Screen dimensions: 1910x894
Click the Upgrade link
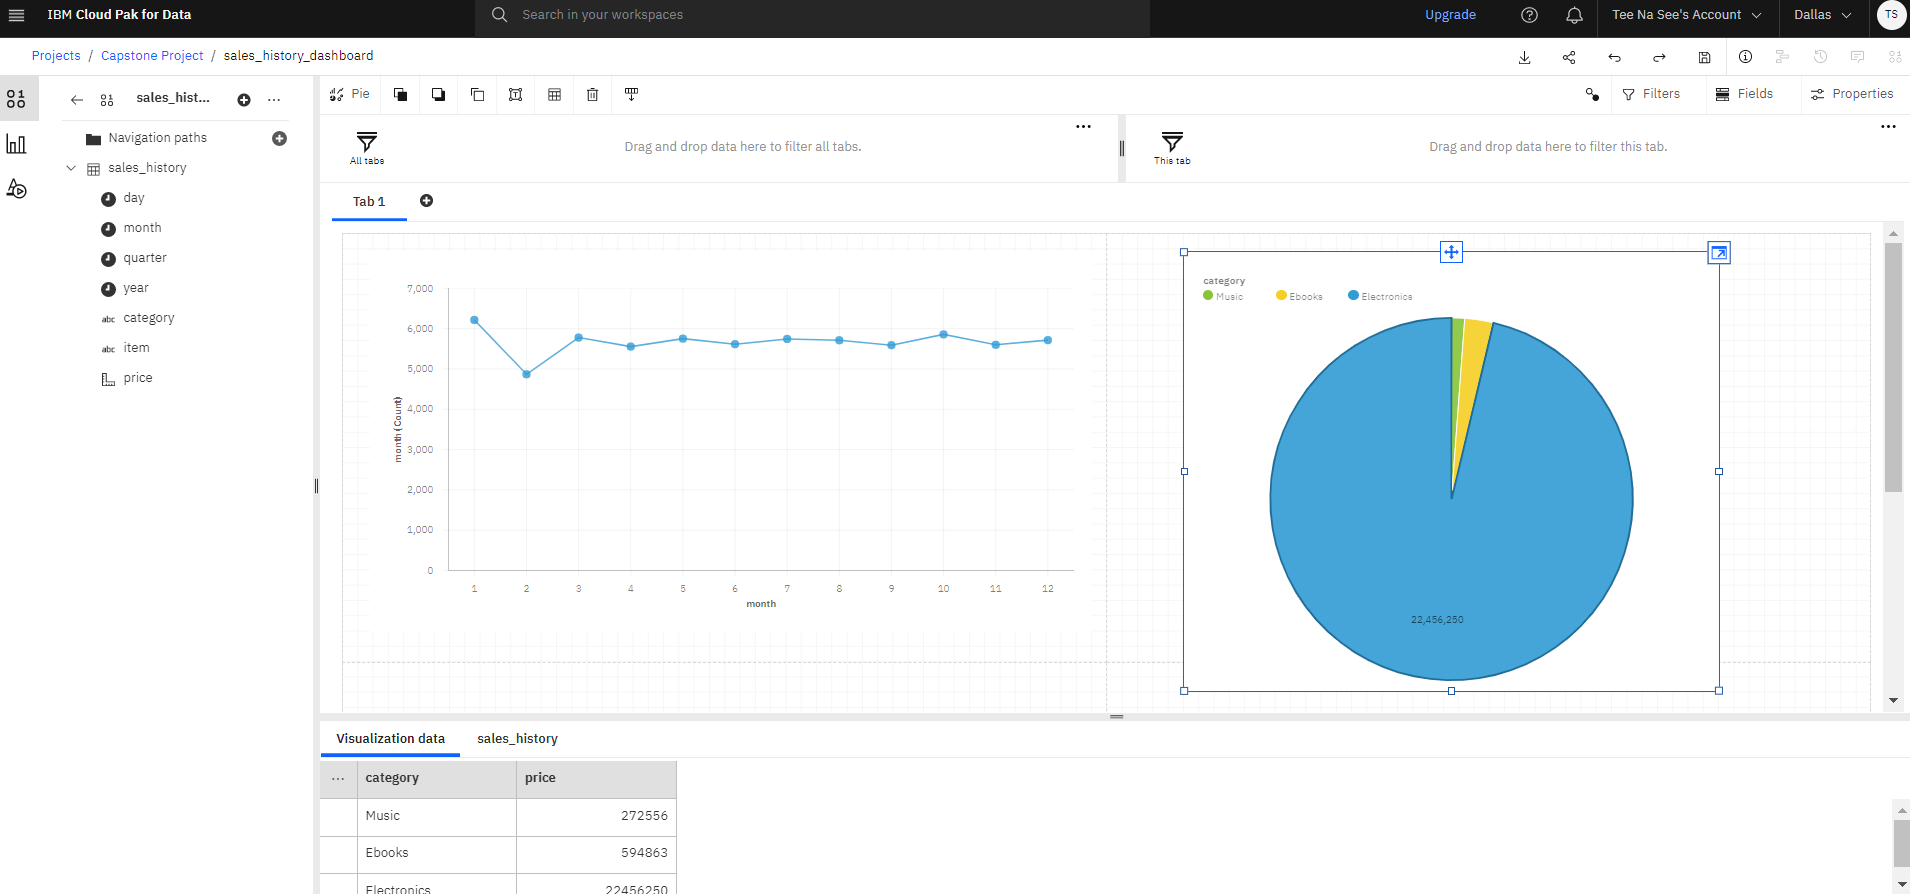[x=1450, y=15]
